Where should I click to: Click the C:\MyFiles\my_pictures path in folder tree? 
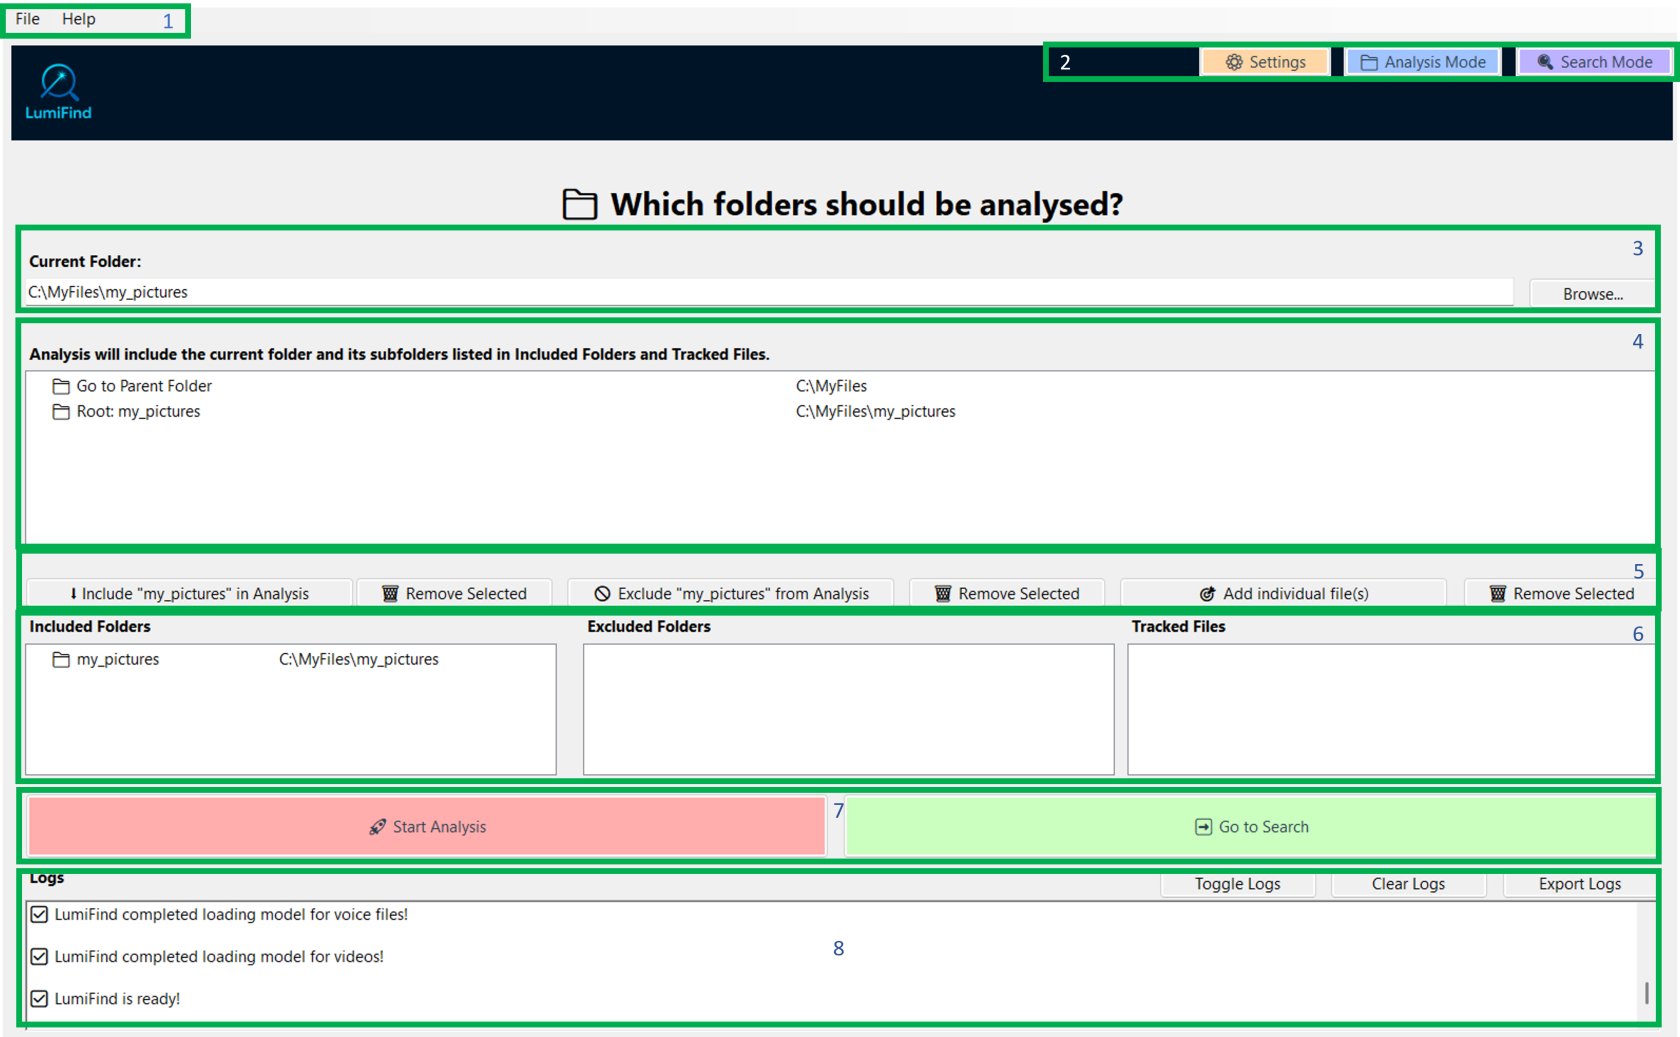(875, 411)
